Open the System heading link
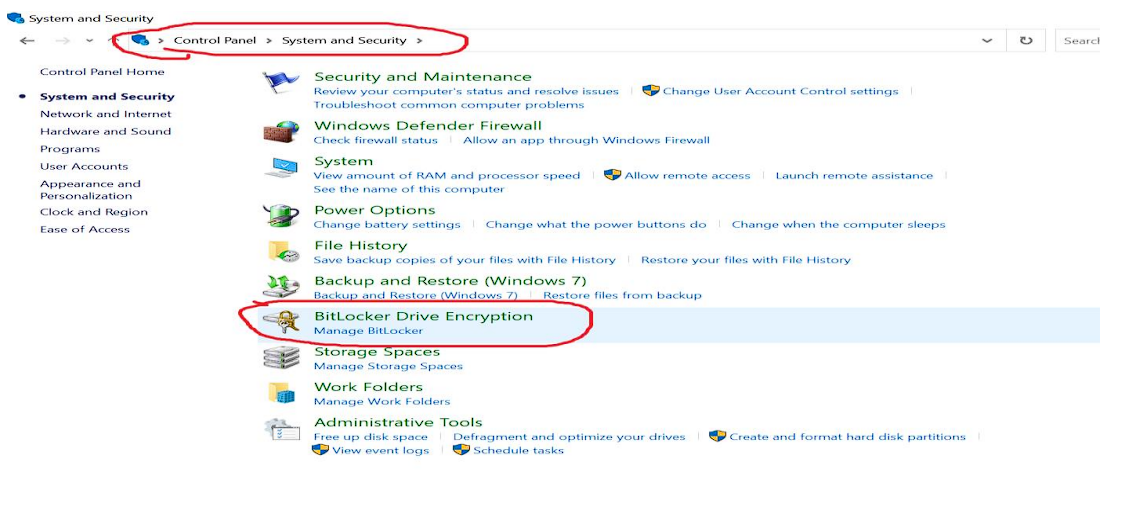1133x515 pixels. pos(343,161)
